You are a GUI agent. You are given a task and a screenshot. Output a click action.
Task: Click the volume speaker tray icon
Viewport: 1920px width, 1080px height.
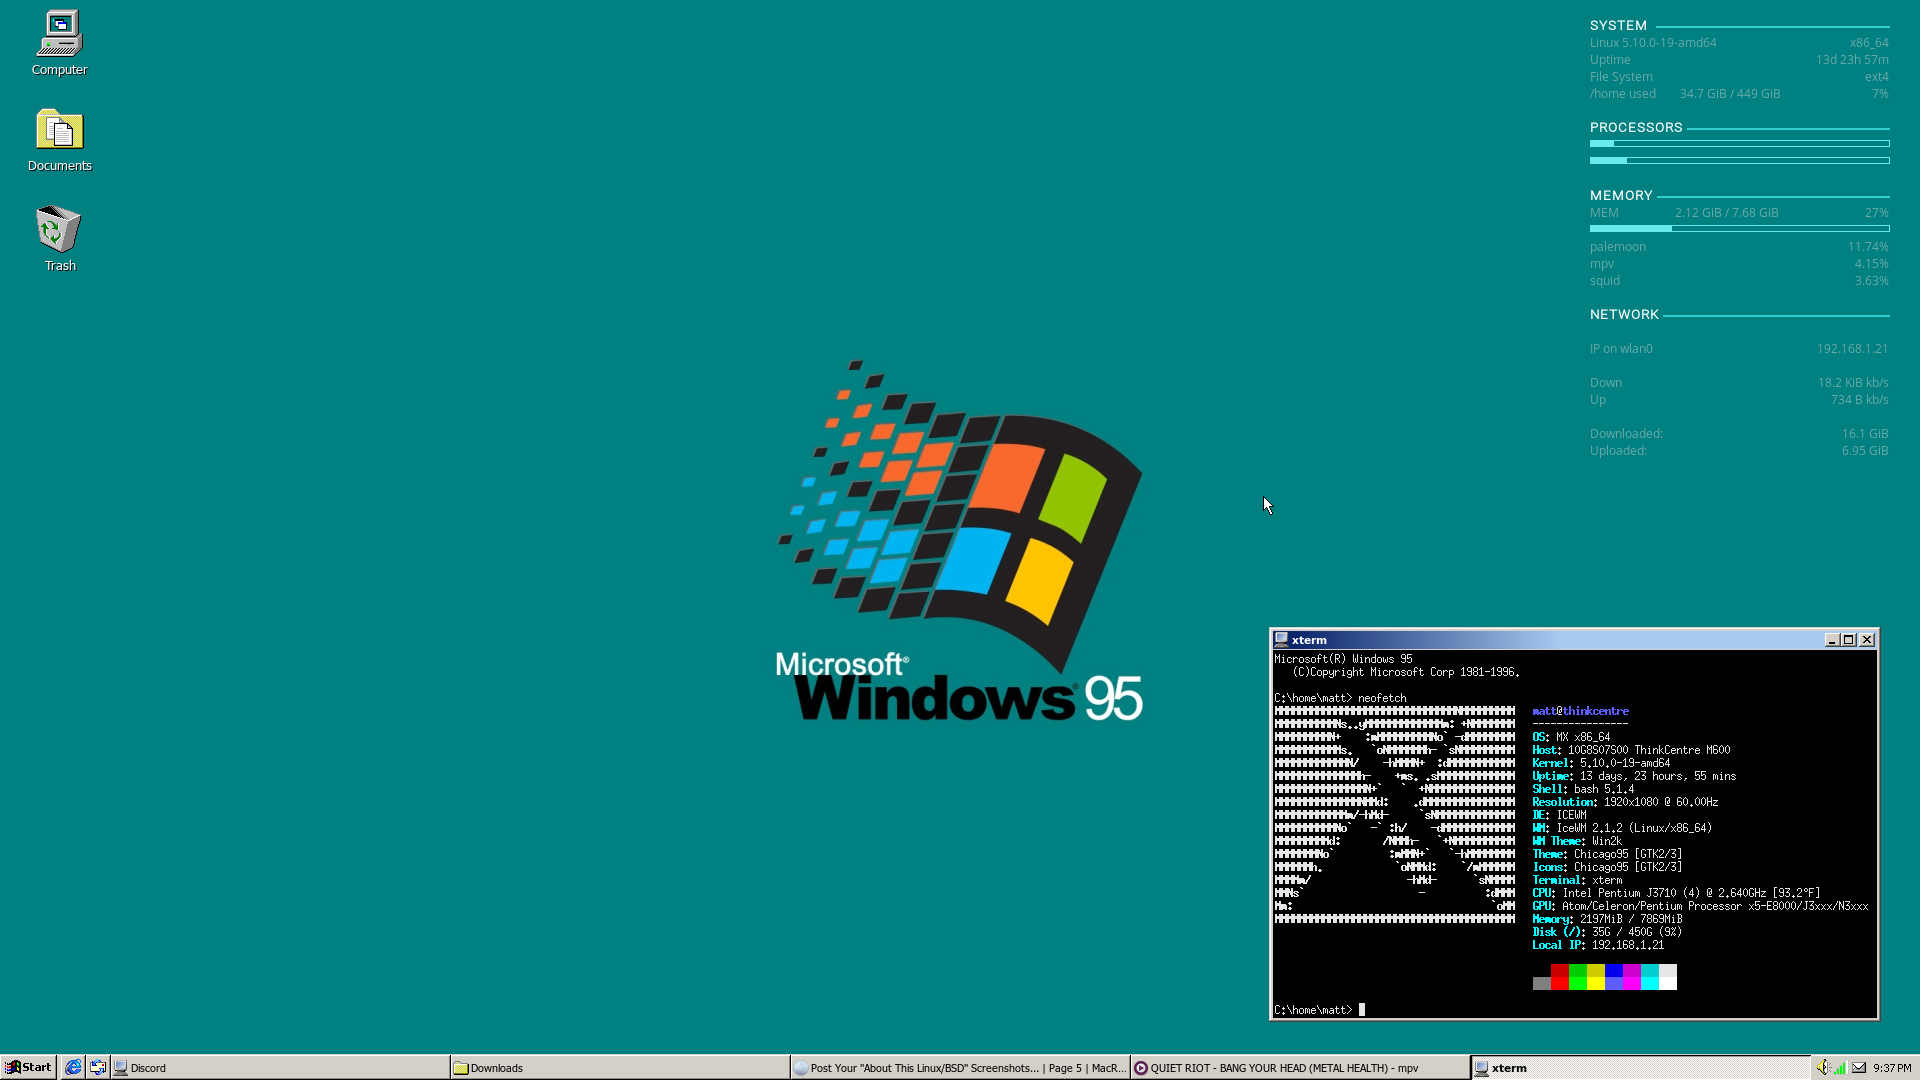[1822, 1067]
